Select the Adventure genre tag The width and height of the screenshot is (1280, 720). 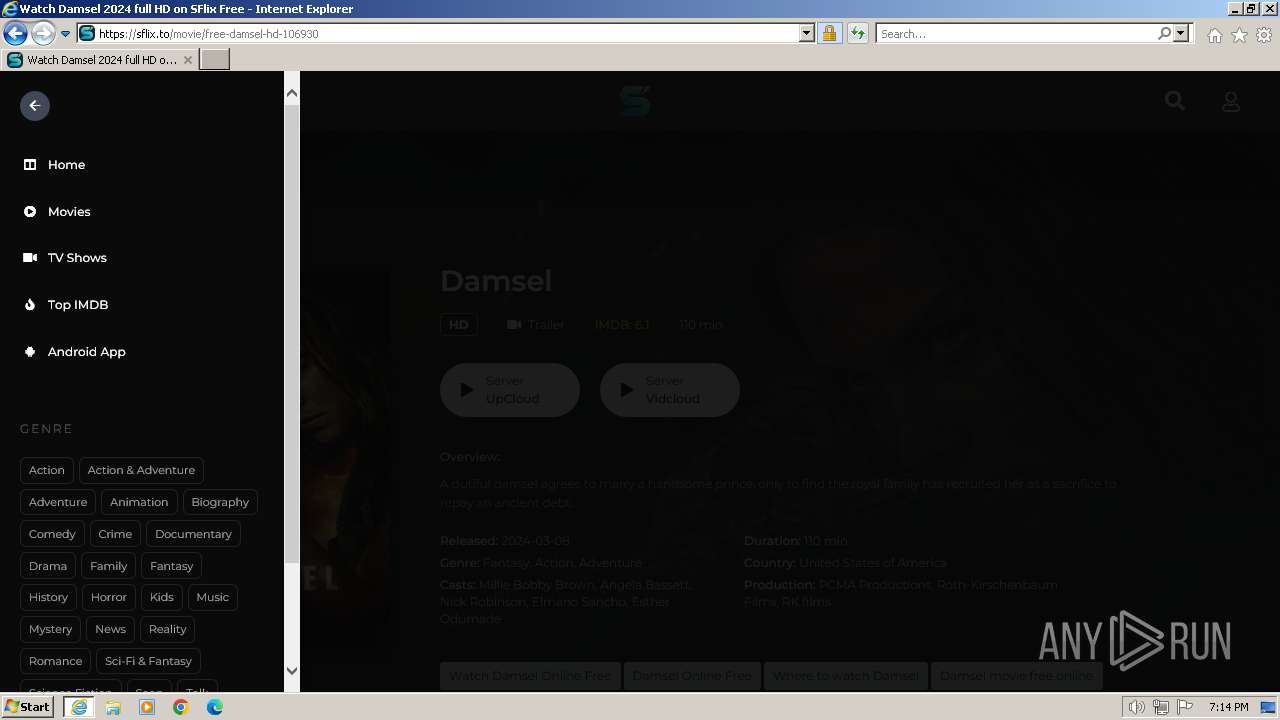(x=58, y=502)
